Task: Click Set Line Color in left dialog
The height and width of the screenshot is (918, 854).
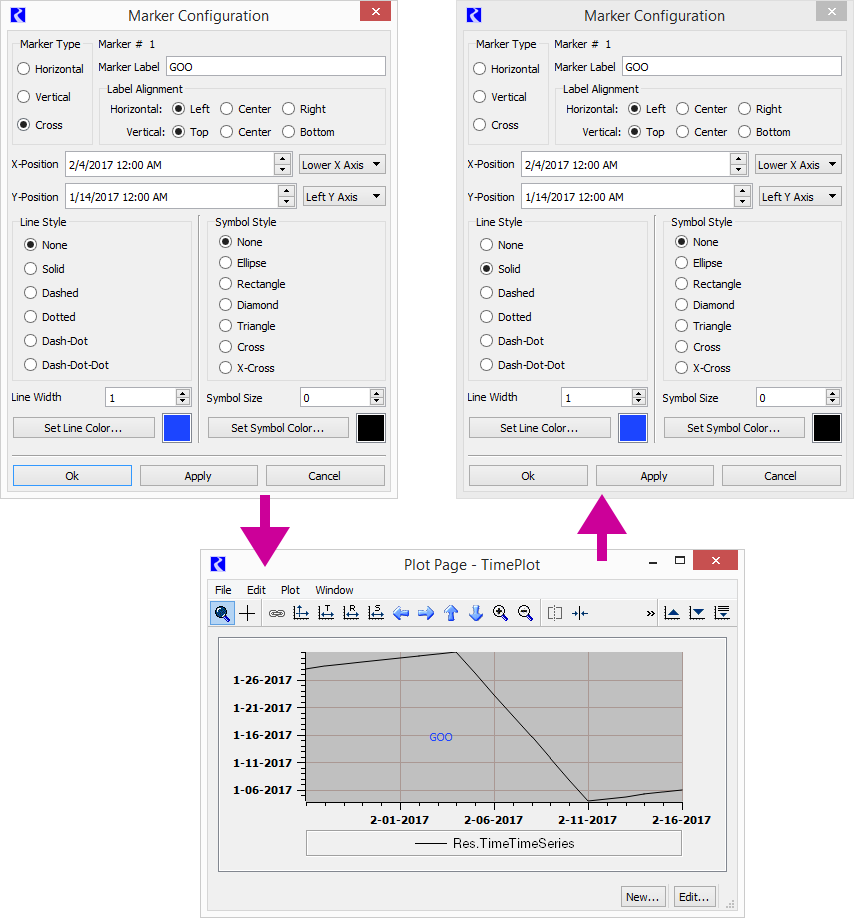Action: [84, 428]
